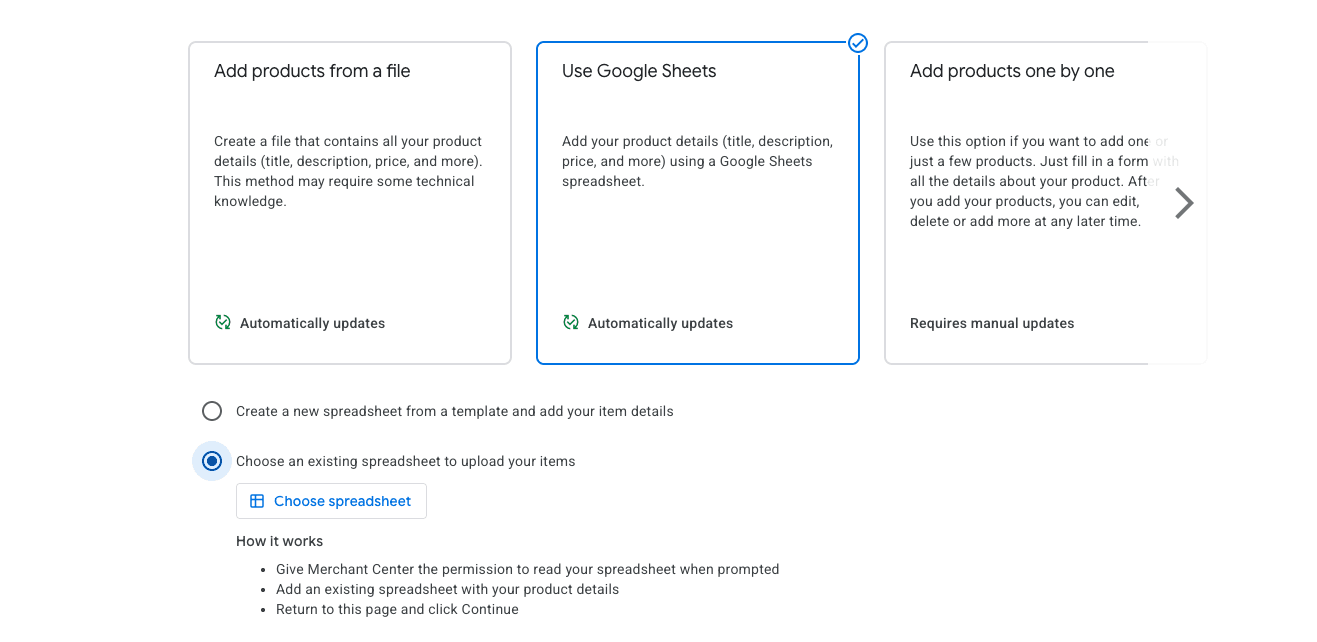Click the 'How it works' heading
This screenshot has width=1317, height=642.
(x=278, y=540)
